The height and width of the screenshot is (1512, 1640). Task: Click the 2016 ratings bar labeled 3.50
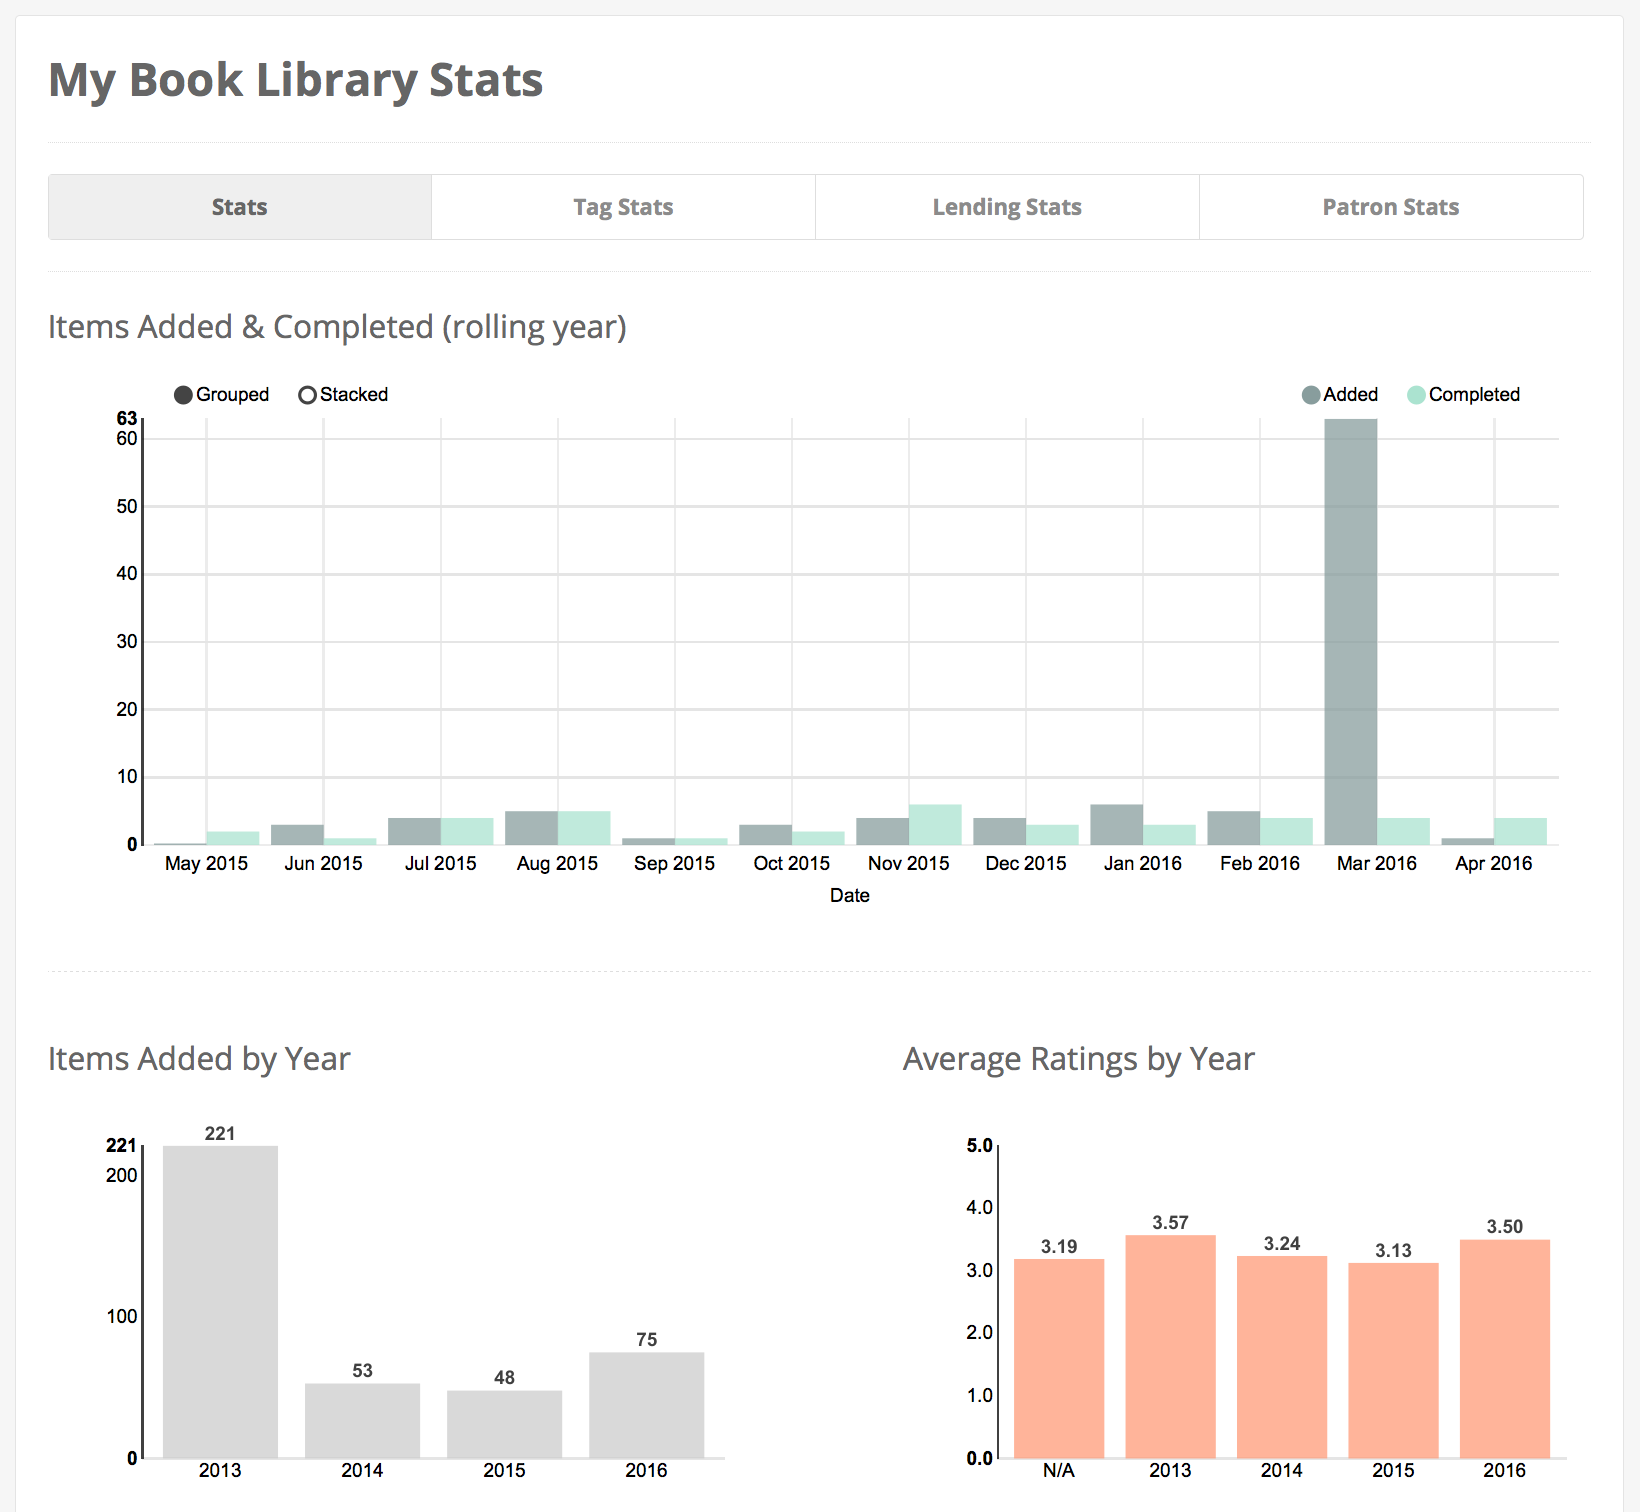point(1504,1348)
